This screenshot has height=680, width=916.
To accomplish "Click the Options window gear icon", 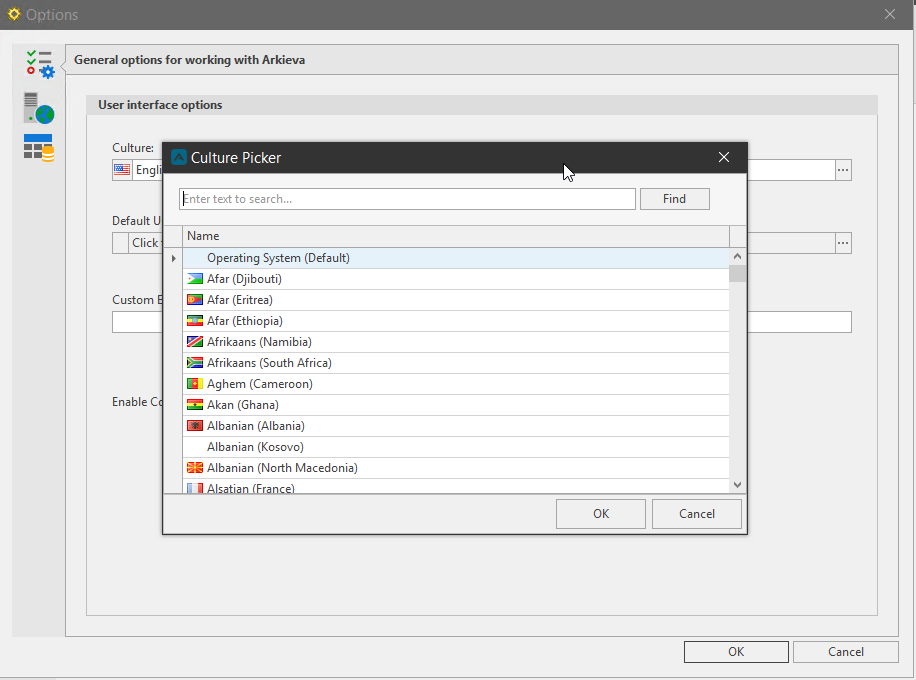I will [x=13, y=14].
